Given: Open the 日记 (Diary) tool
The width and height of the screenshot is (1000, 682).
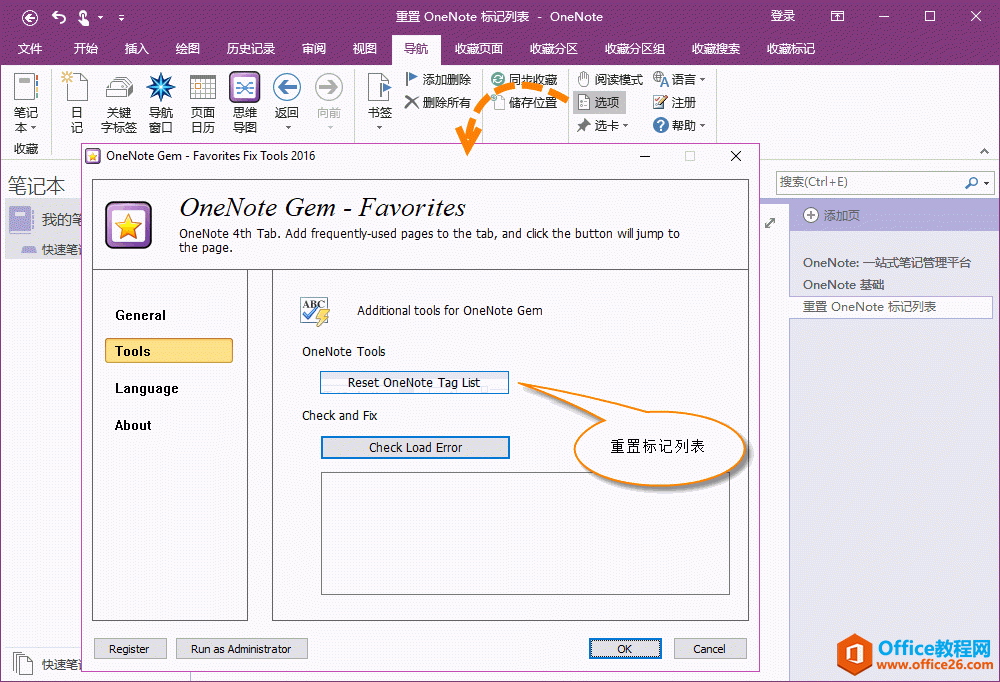Looking at the screenshot, I should (75, 100).
